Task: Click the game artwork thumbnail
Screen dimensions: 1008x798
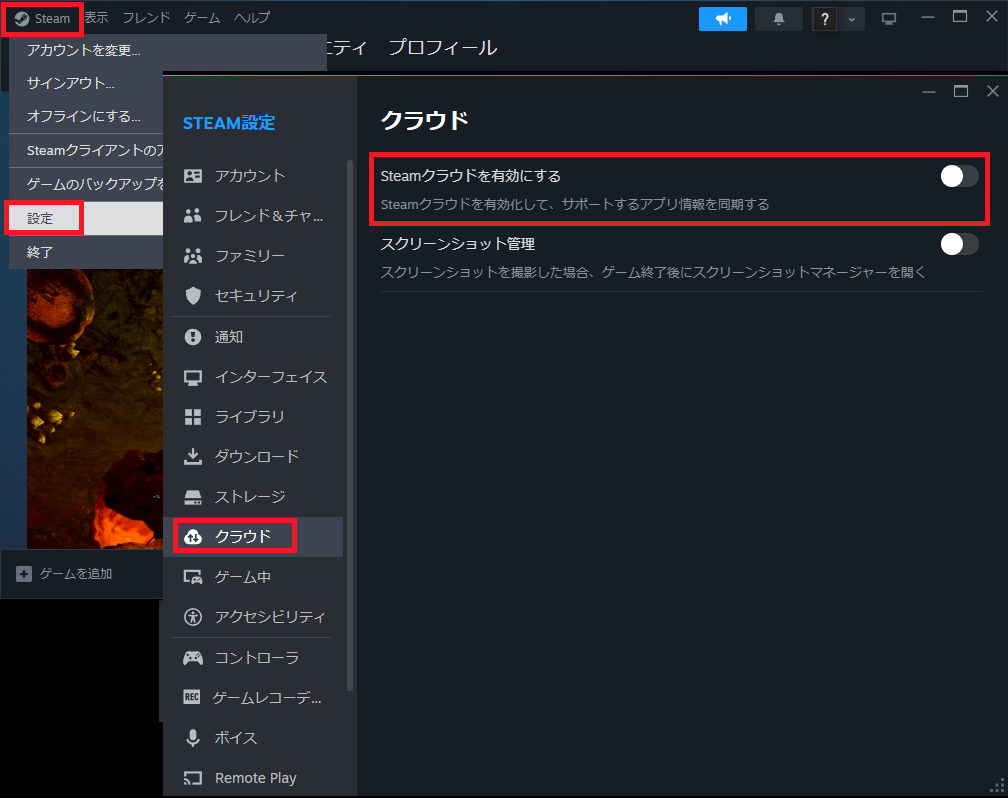Action: coord(94,409)
